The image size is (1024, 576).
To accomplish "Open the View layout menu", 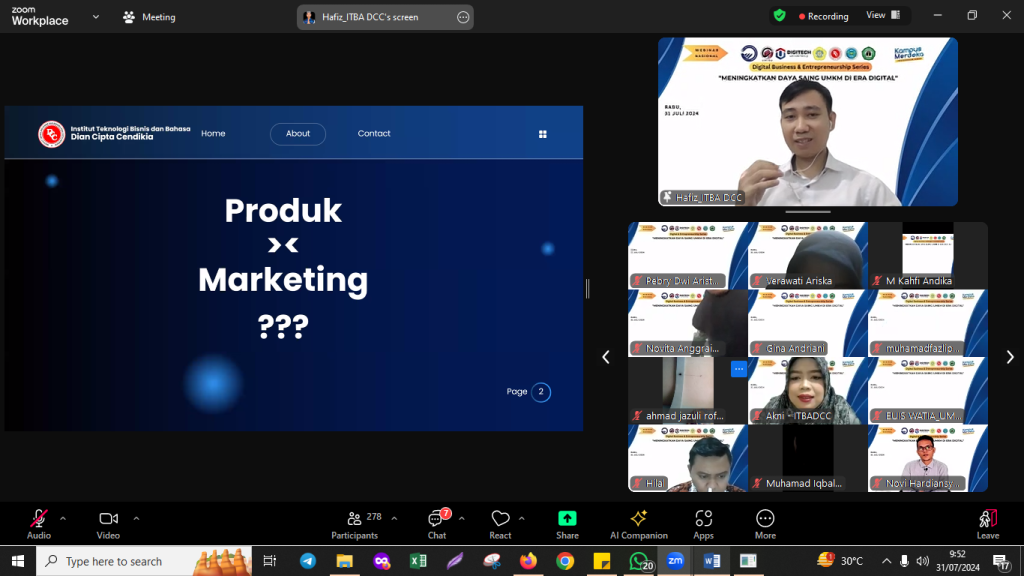I will 882,15.
